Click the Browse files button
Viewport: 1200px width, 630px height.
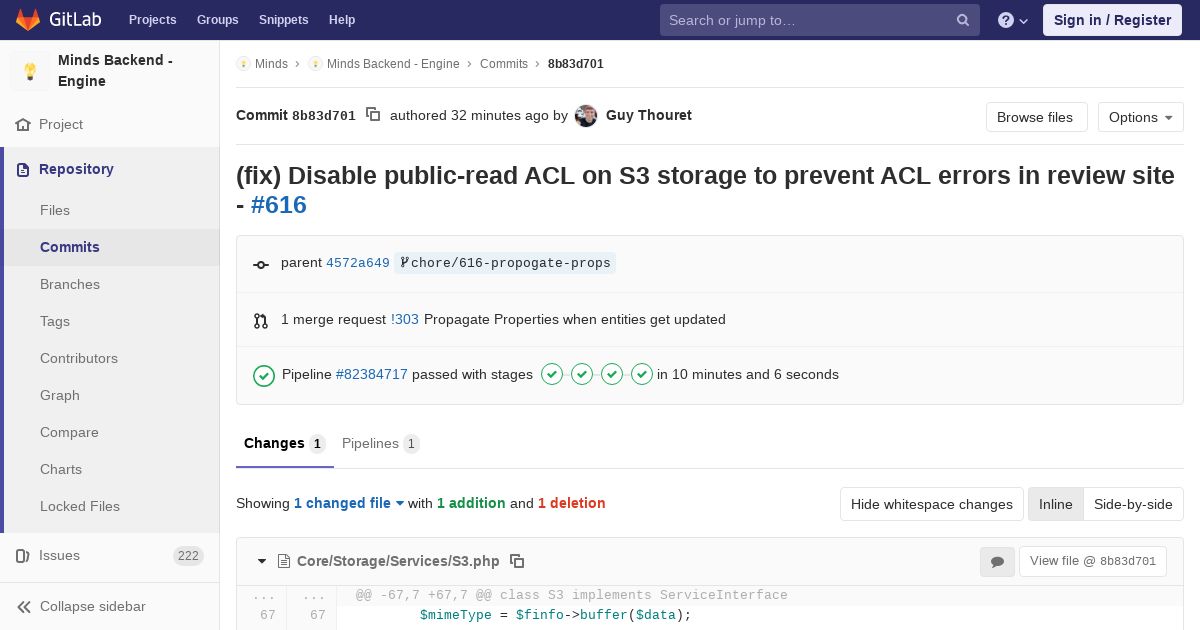(x=1035, y=117)
